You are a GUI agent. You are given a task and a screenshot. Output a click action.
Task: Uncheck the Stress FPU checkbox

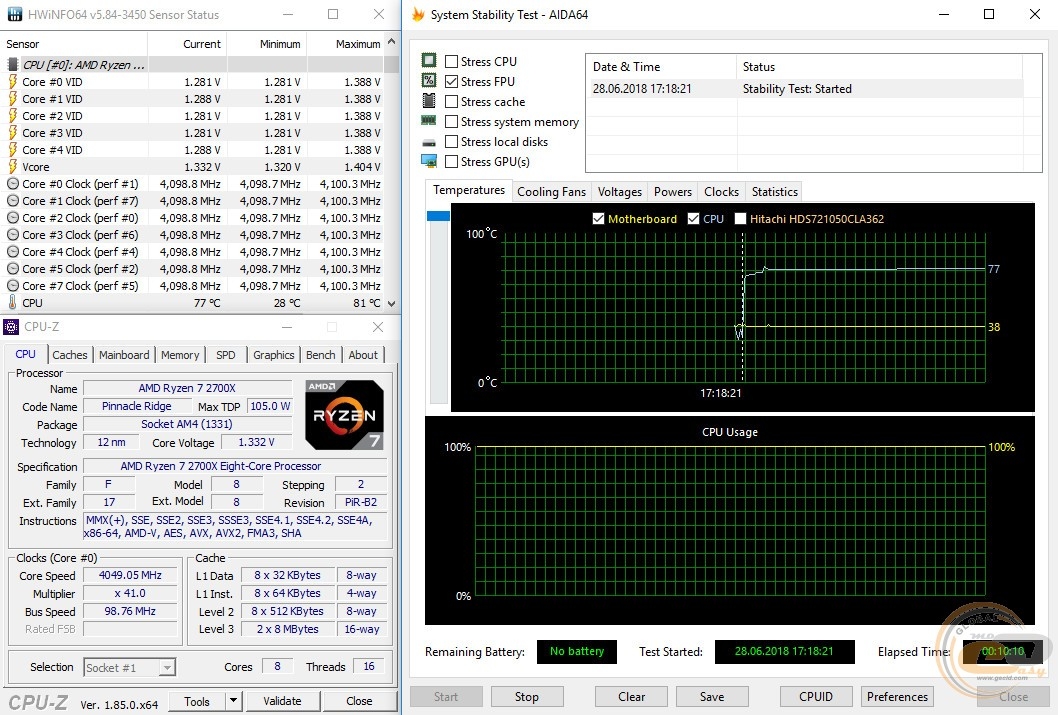(x=451, y=81)
